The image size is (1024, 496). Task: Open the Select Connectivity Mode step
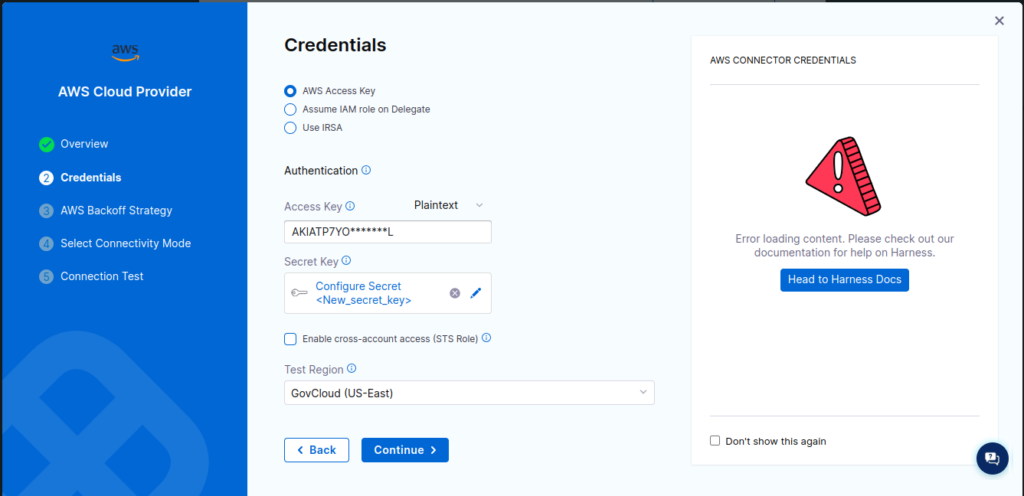point(125,243)
